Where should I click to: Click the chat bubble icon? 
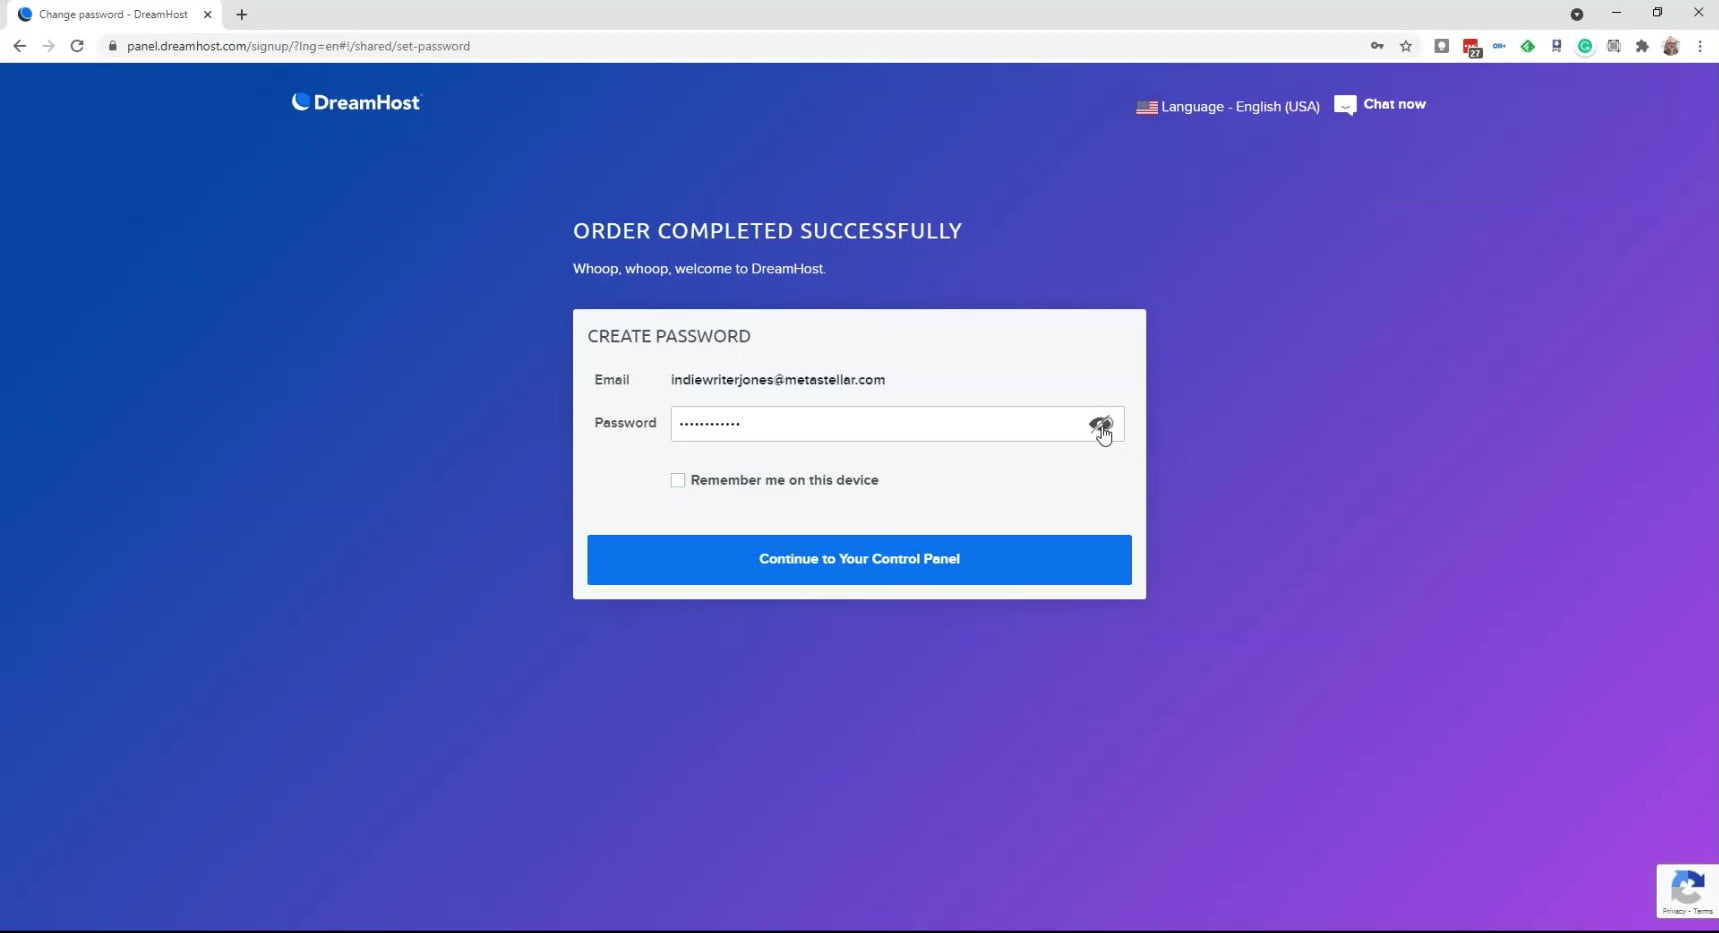(1345, 105)
